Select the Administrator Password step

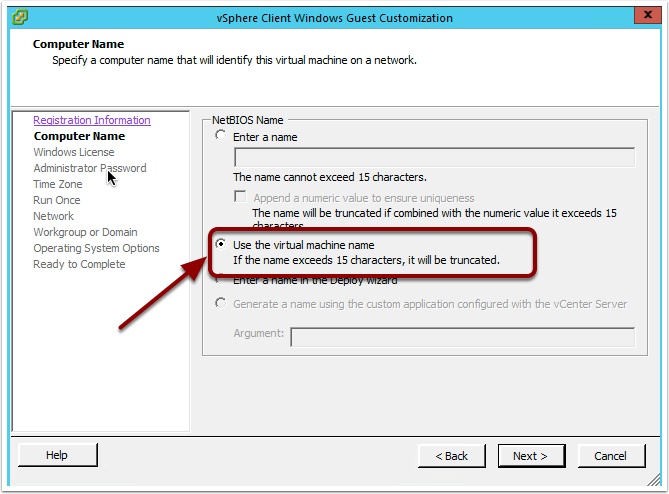(90, 168)
